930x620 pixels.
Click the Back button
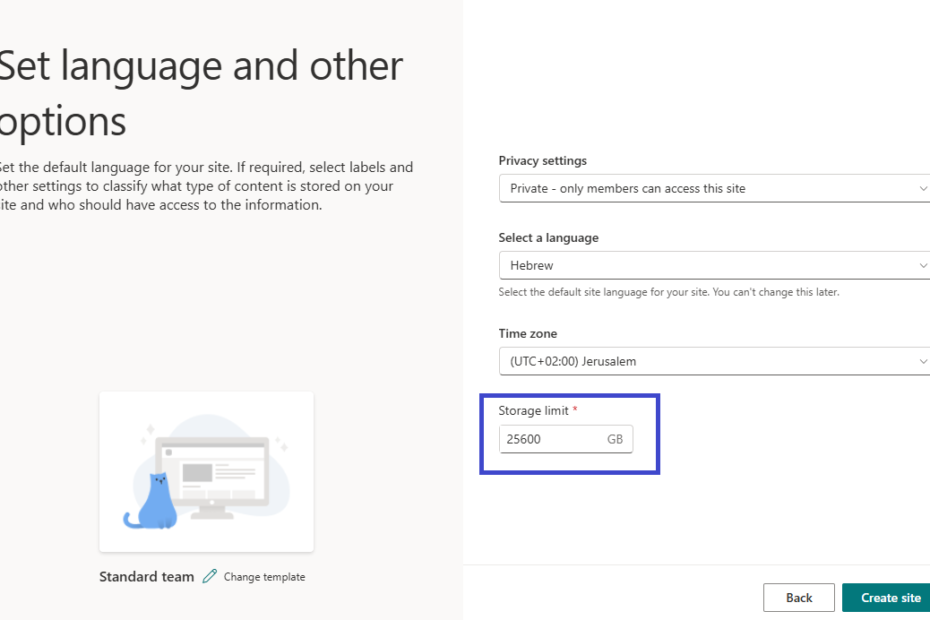(x=798, y=597)
